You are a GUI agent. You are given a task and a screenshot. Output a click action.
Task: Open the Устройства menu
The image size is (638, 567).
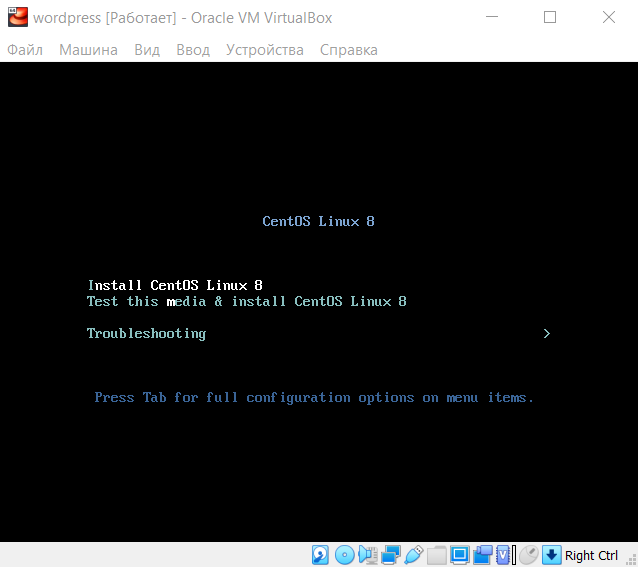coord(265,50)
